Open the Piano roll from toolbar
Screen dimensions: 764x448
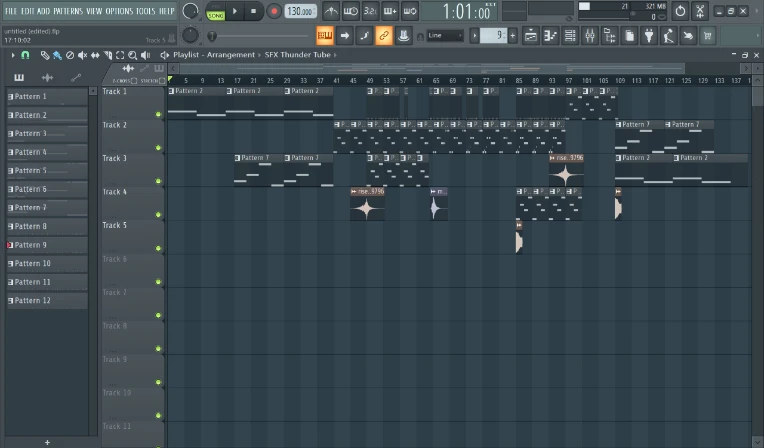[550, 36]
